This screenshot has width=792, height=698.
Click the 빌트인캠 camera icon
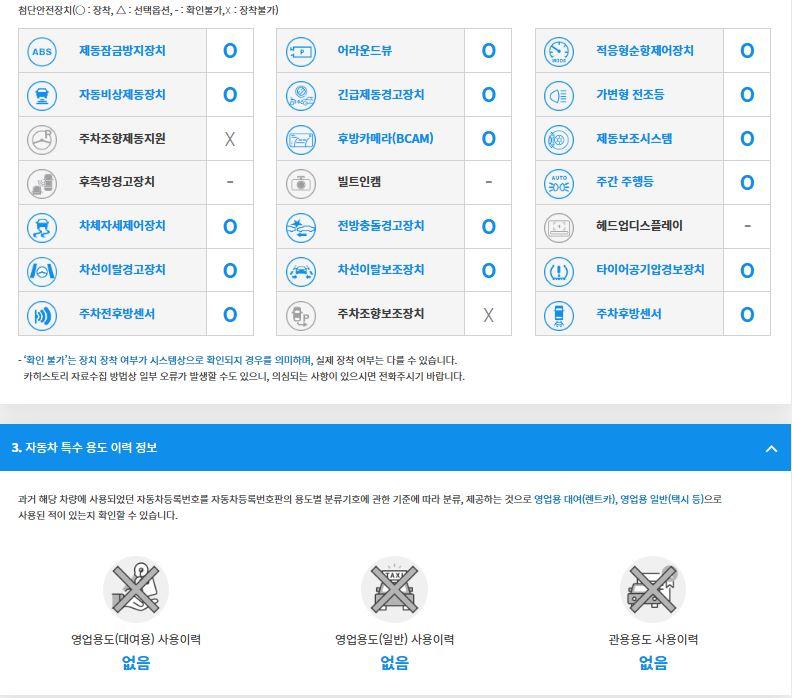coord(301,182)
